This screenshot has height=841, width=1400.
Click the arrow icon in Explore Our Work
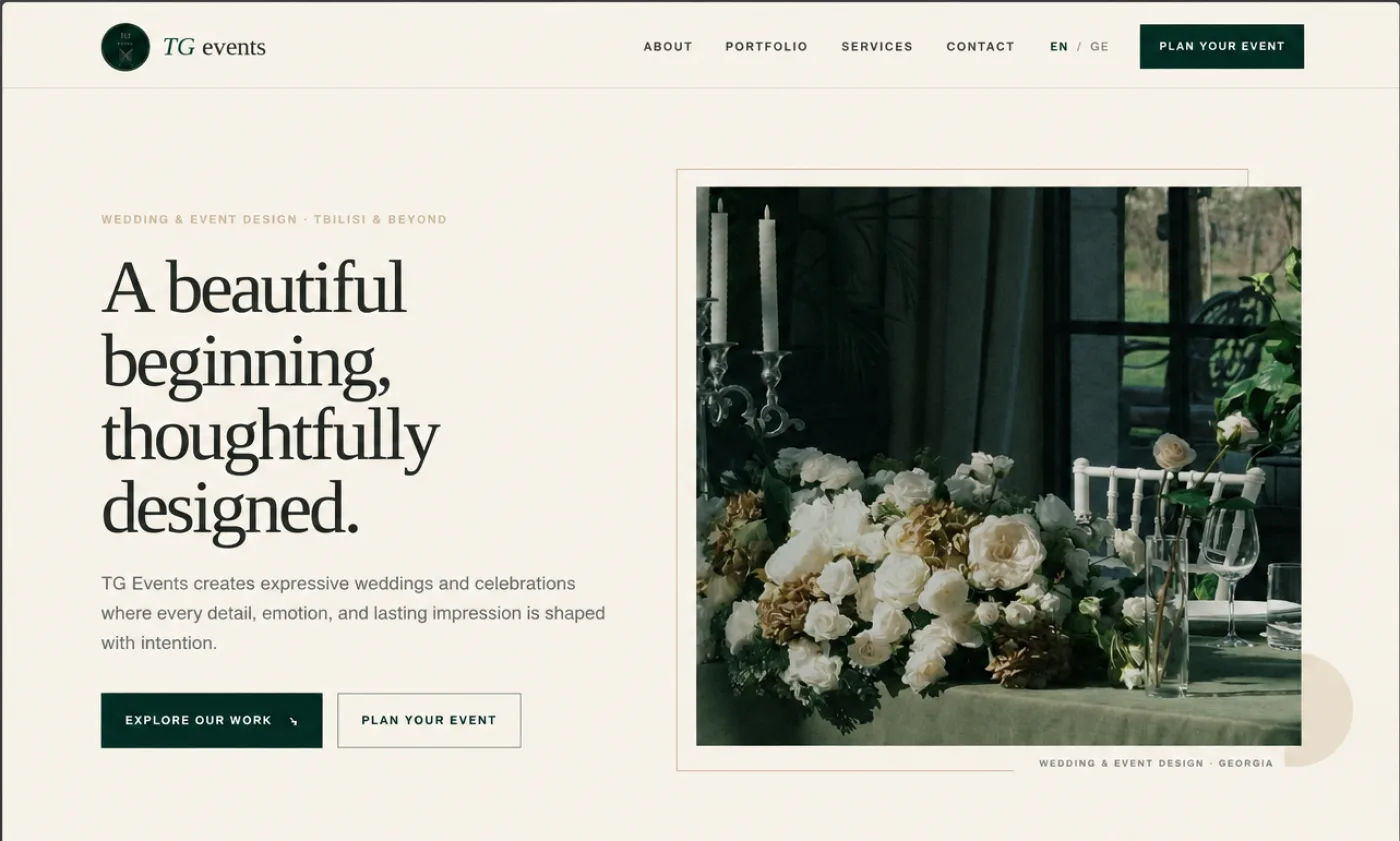pos(293,721)
